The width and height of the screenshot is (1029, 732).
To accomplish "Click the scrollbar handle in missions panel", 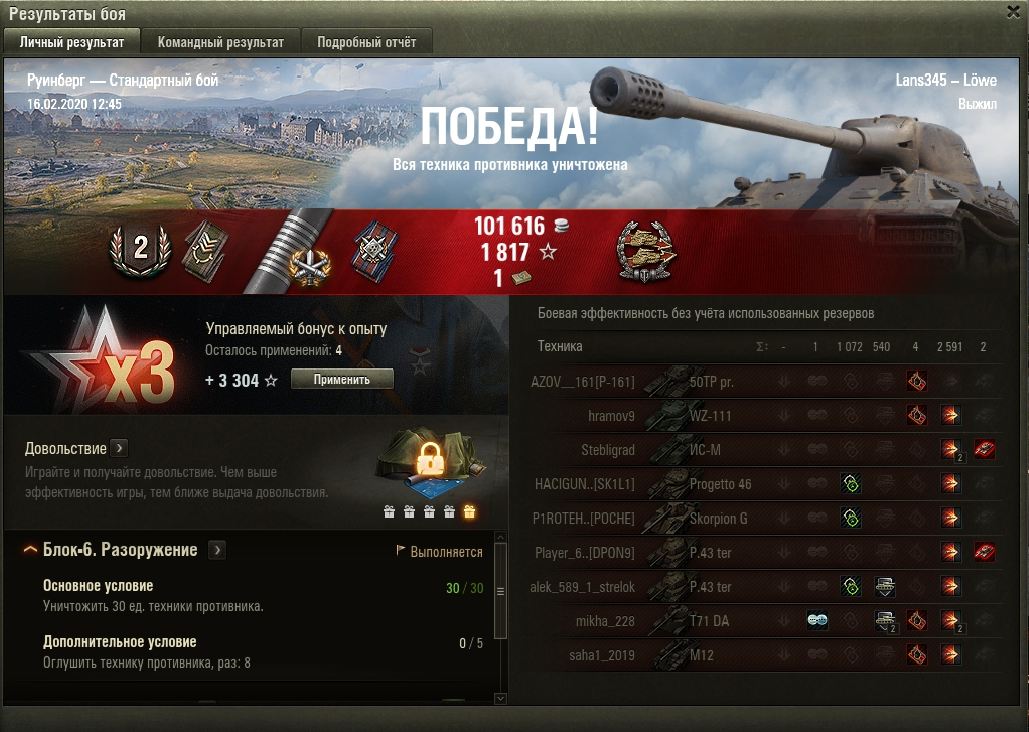I will [500, 591].
